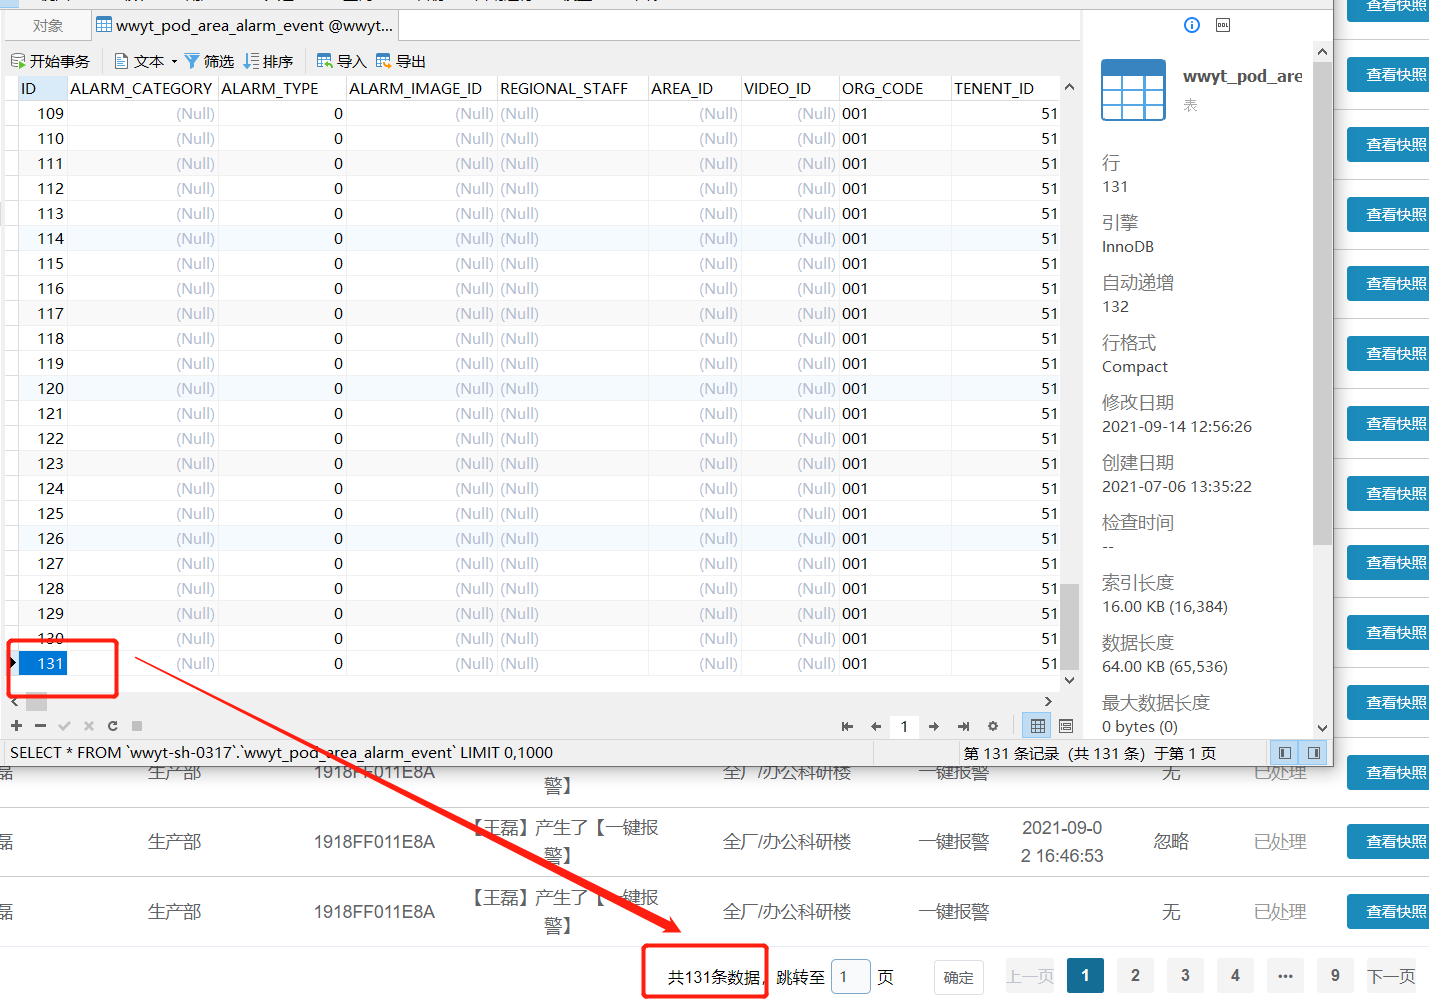This screenshot has width=1429, height=1006.
Task: Switch to the 对象 objects tab
Action: click(x=48, y=25)
